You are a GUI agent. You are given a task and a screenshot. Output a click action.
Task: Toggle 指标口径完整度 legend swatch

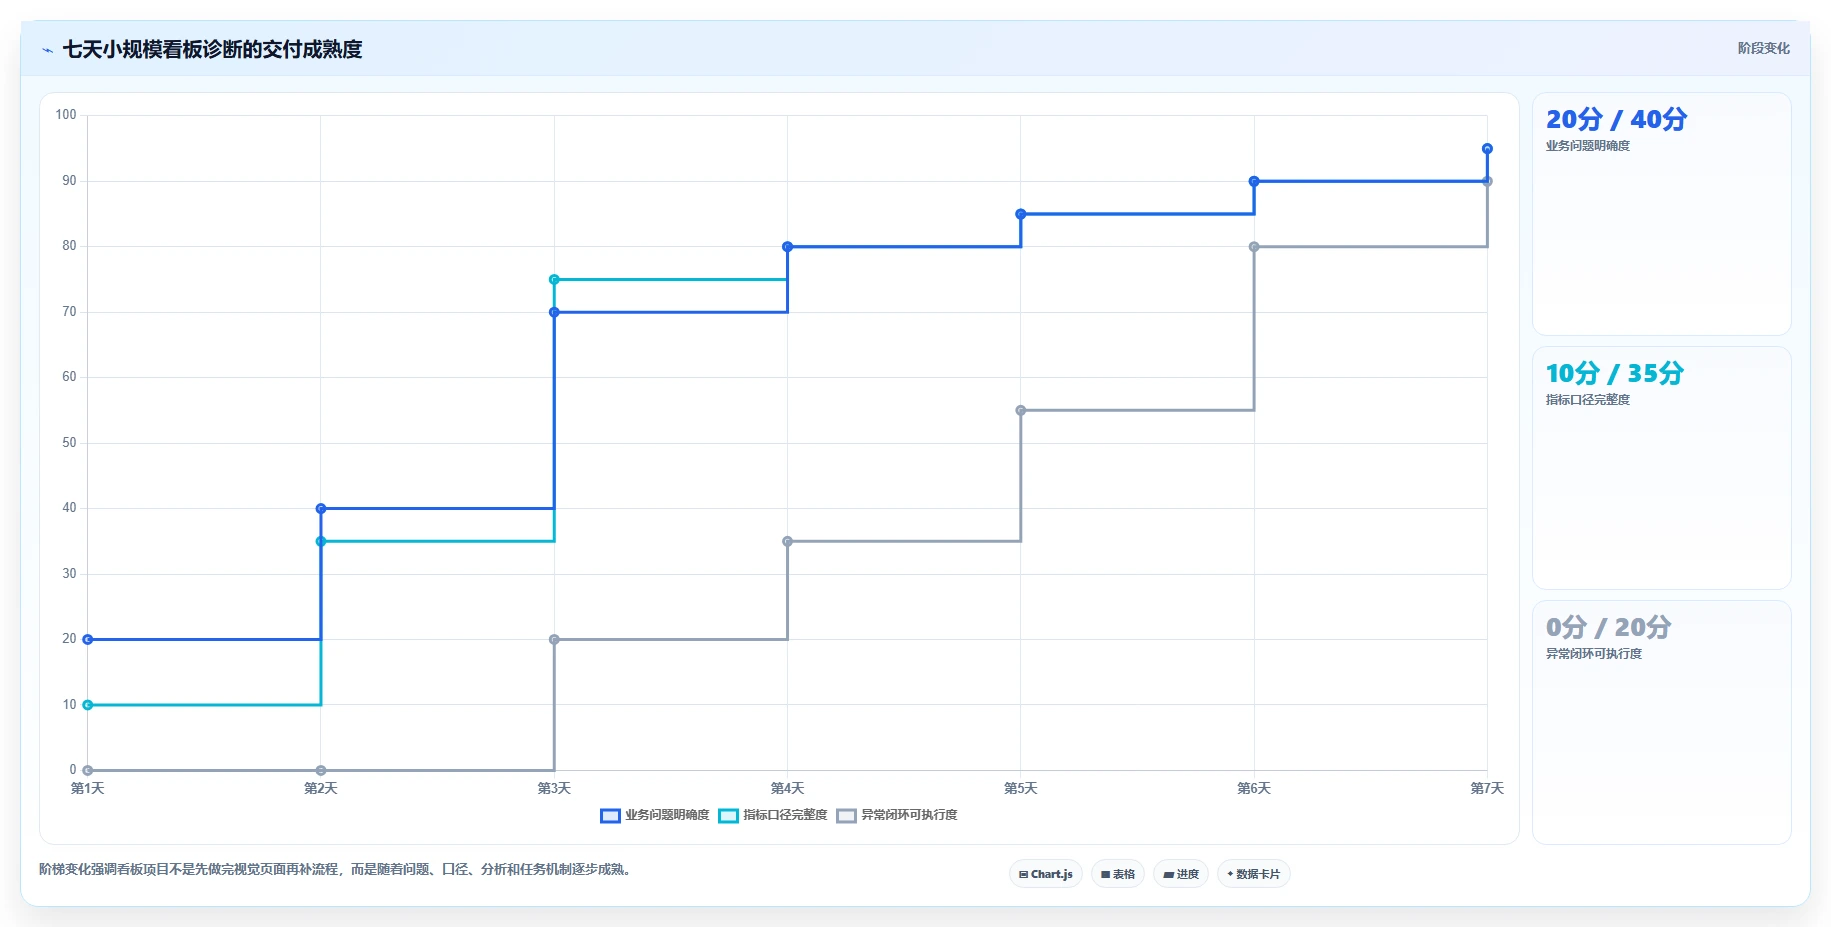728,816
